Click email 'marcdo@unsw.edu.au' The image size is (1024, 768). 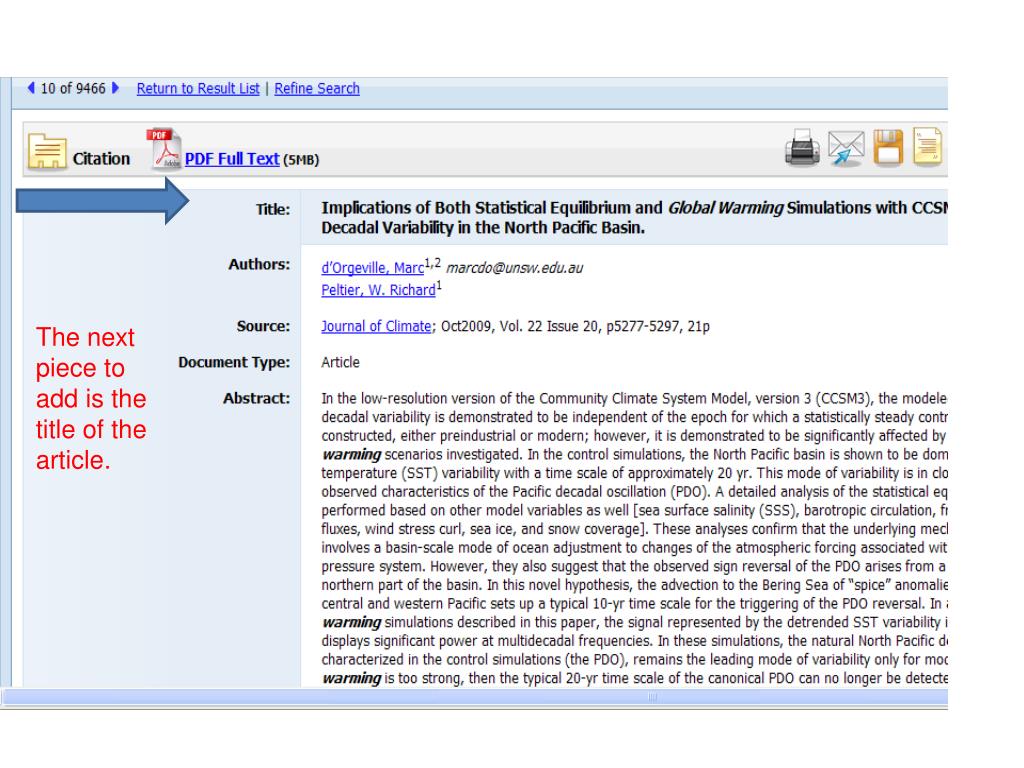[x=515, y=268]
